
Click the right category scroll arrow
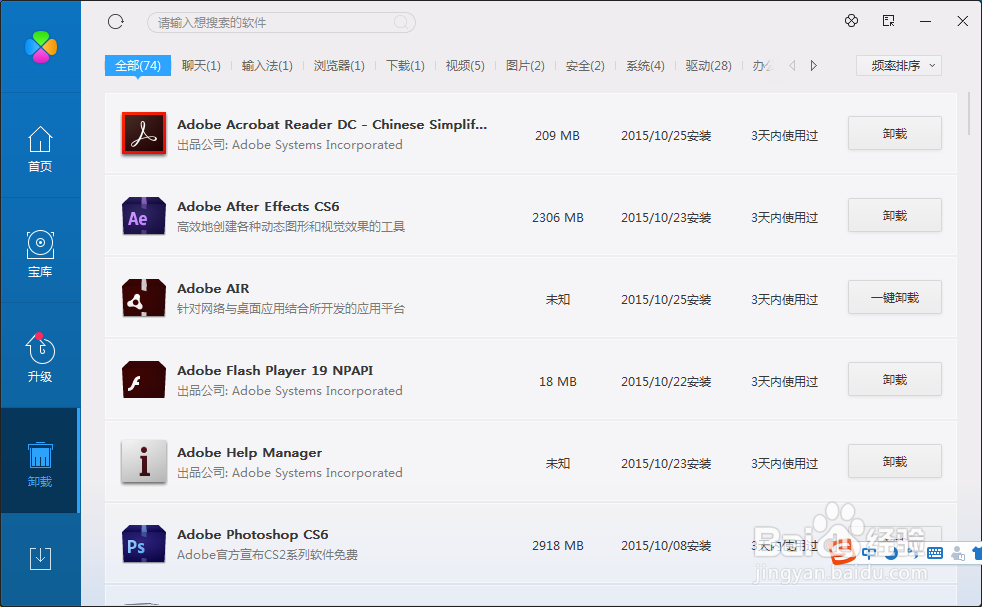[813, 66]
